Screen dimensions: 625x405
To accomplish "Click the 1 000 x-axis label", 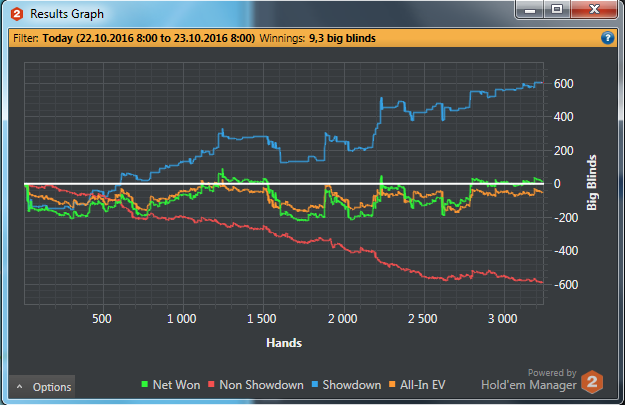I will 181,319.
